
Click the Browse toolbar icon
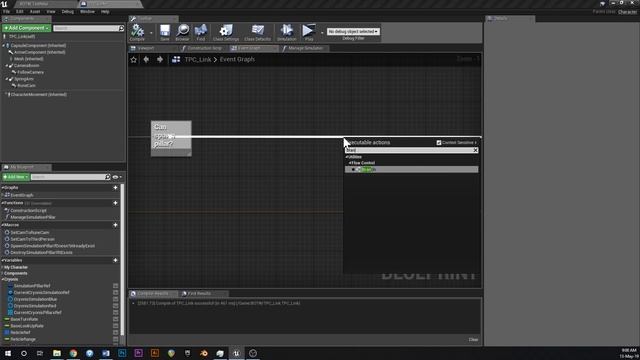tap(182, 32)
